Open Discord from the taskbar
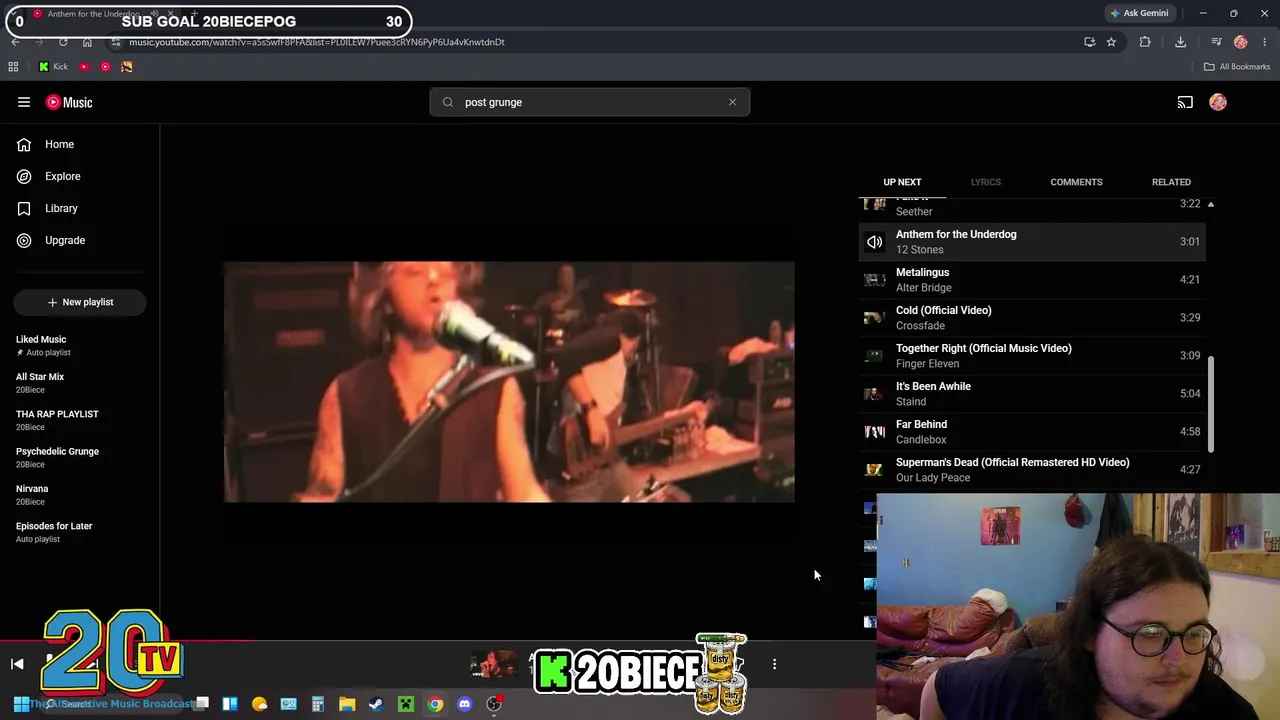The width and height of the screenshot is (1280, 720). tap(464, 704)
